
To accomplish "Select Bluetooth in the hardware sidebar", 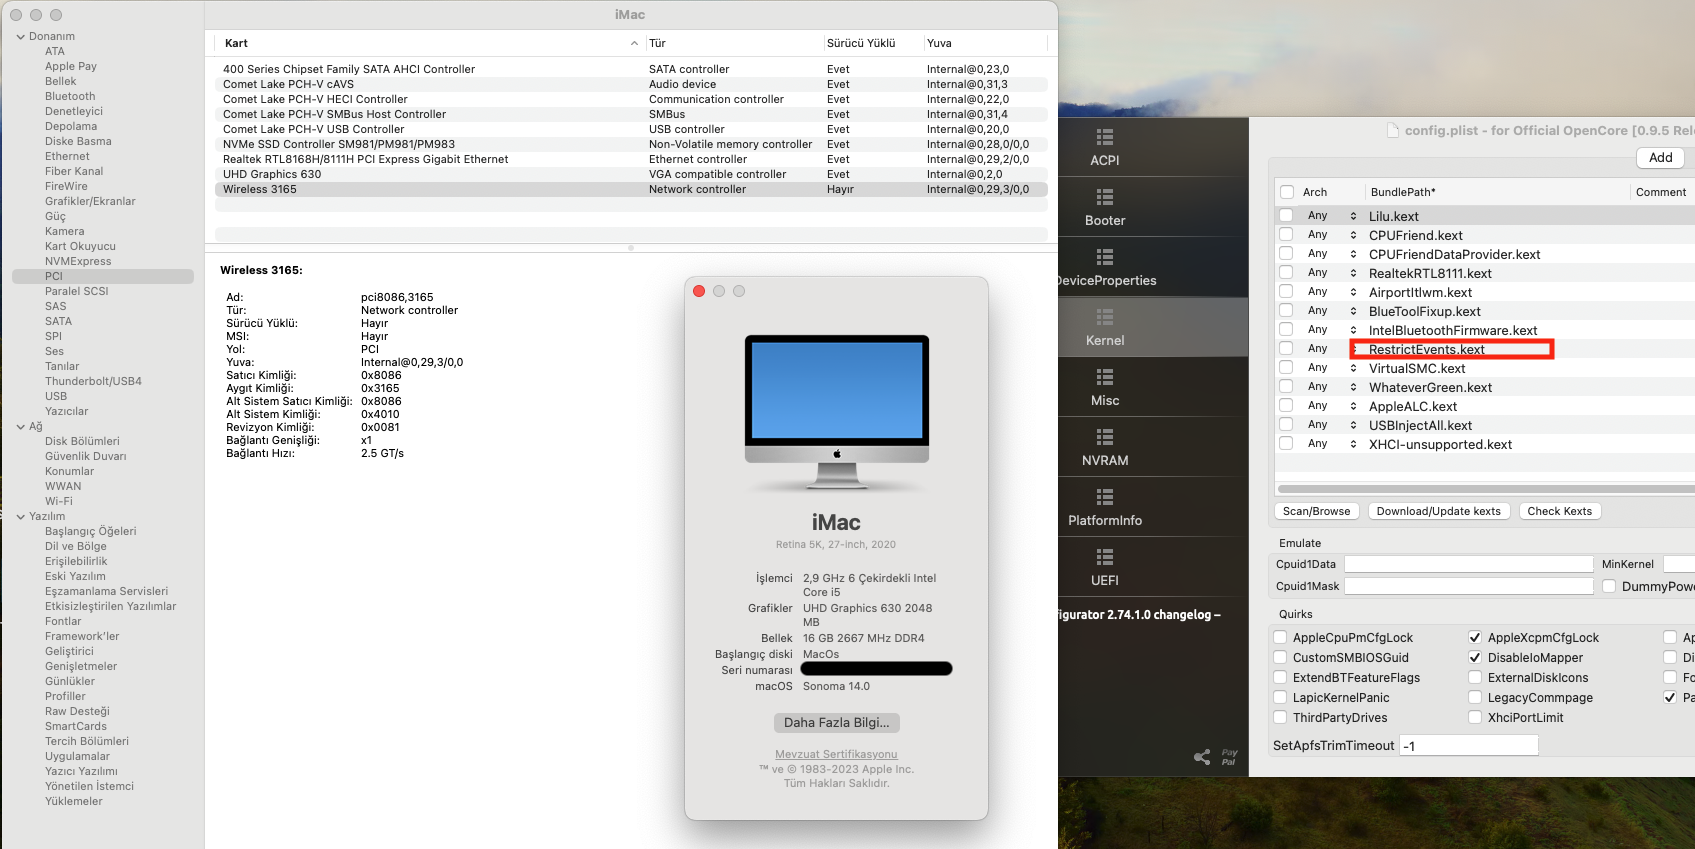I will pyautogui.click(x=70, y=97).
